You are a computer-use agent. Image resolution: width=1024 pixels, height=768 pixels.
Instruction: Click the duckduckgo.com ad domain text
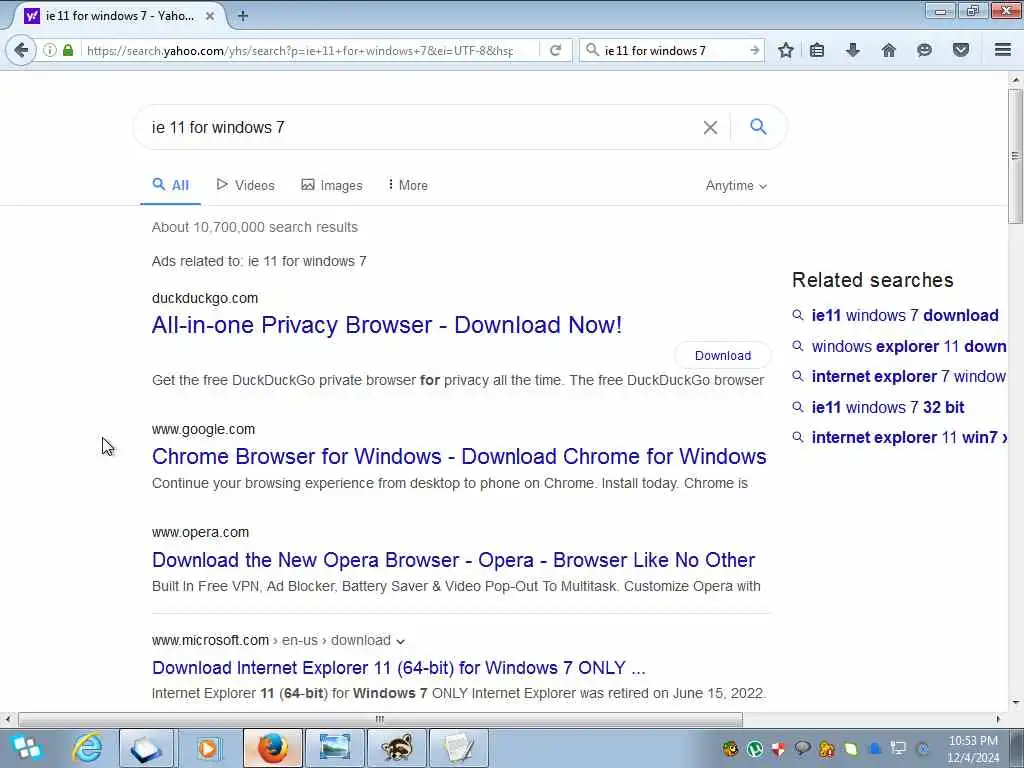pyautogui.click(x=205, y=298)
